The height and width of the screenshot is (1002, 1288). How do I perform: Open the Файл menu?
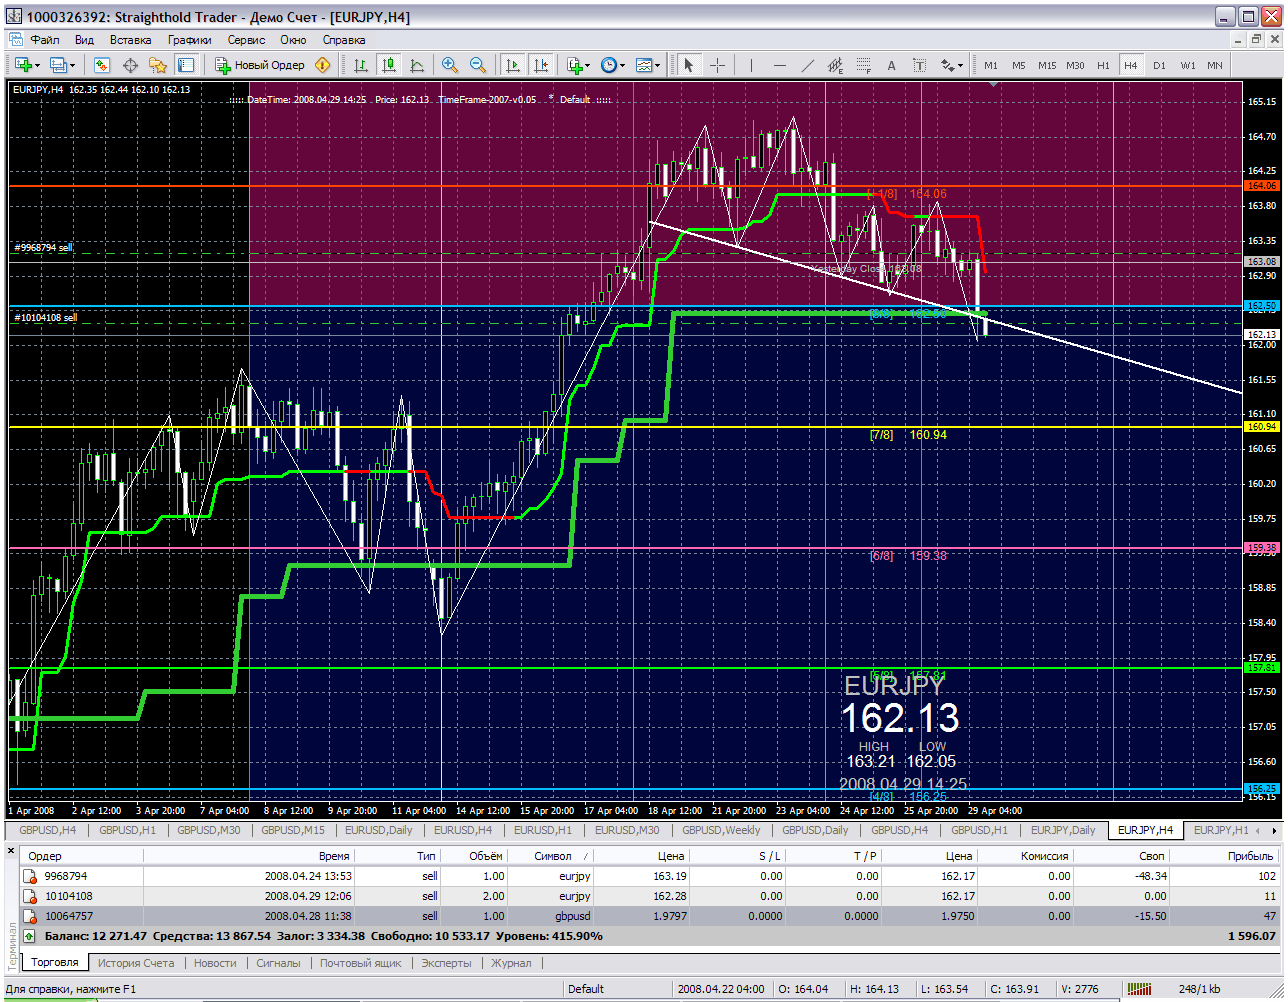(45, 40)
